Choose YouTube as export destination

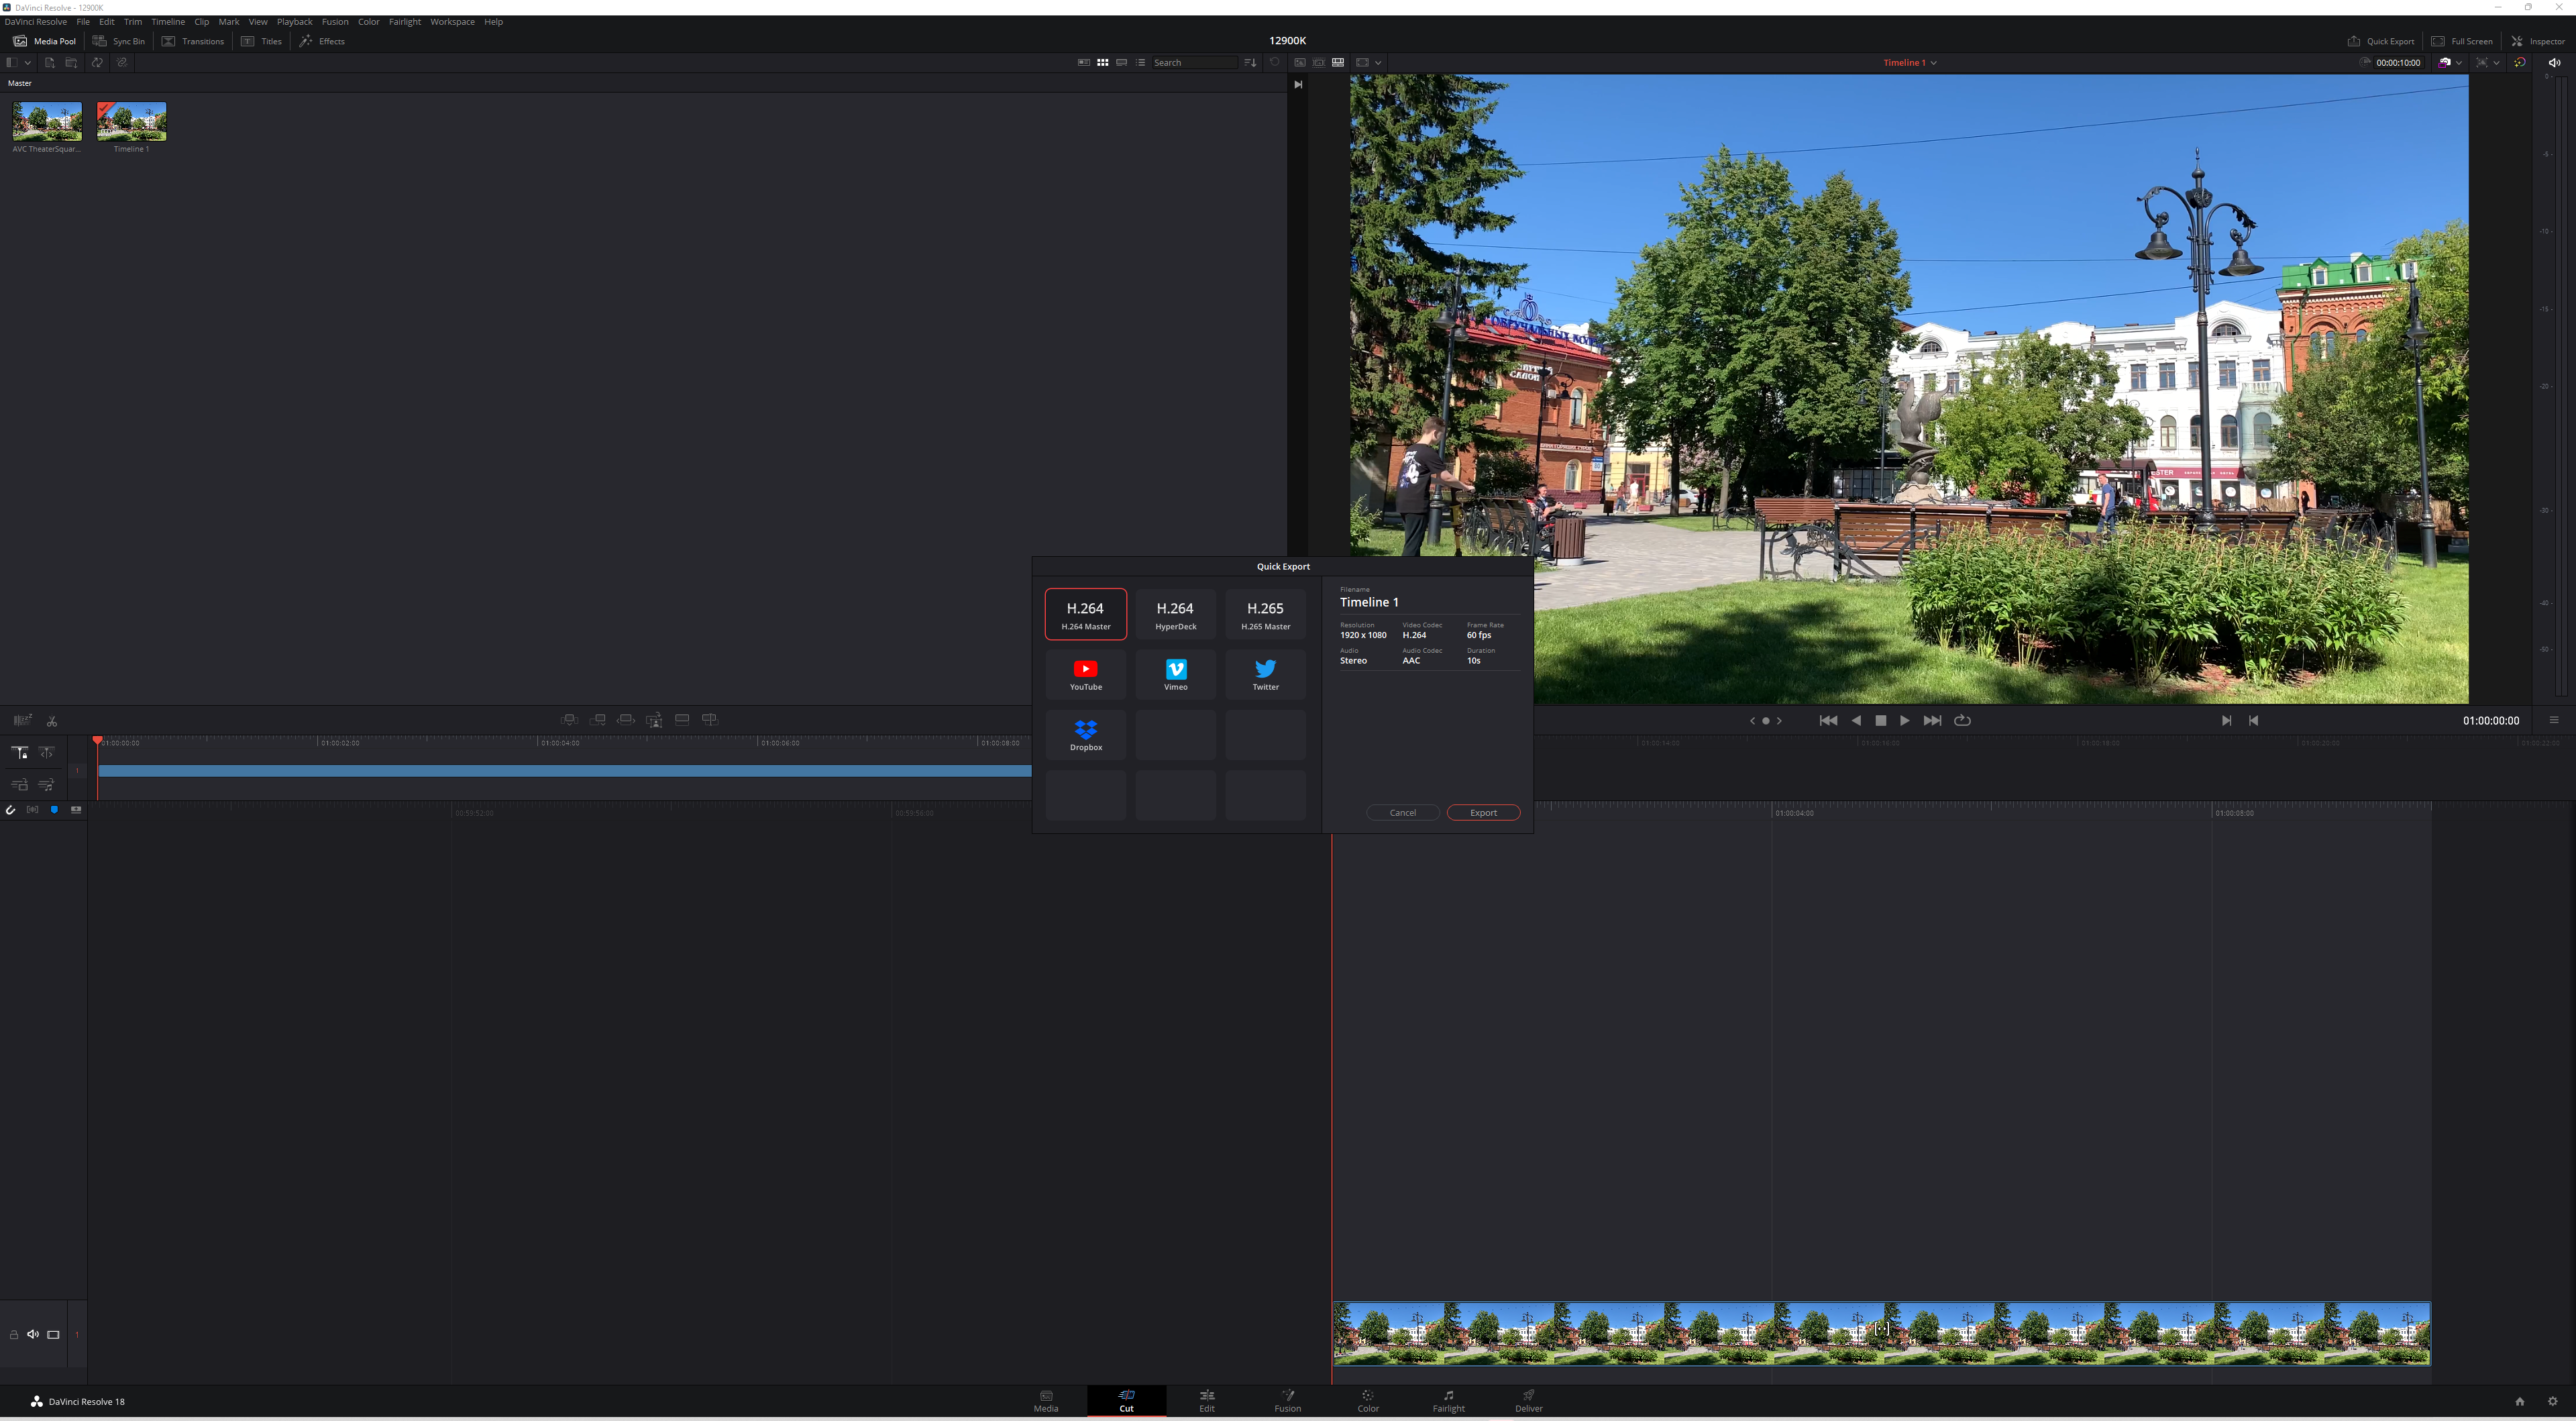coord(1085,675)
